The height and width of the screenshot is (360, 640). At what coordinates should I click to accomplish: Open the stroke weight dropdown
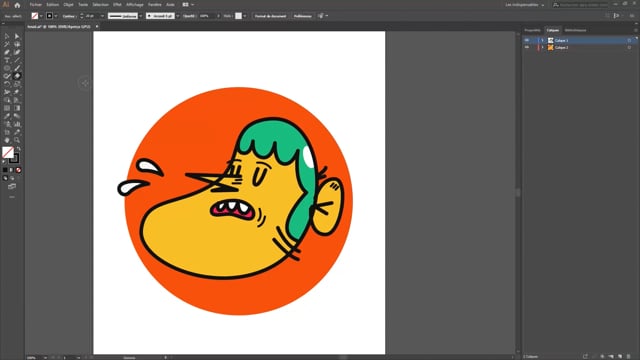(102, 16)
